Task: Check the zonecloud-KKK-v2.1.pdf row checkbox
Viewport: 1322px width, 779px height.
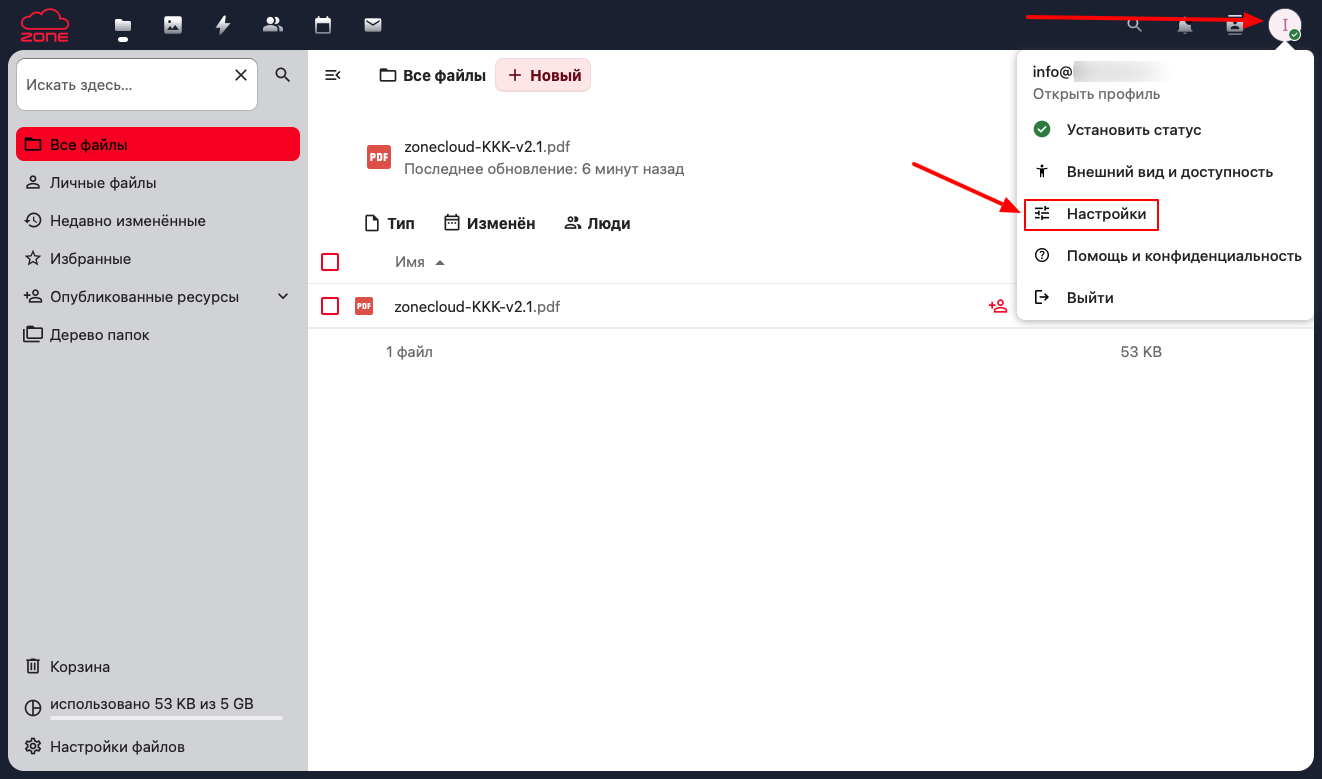Action: [x=330, y=306]
